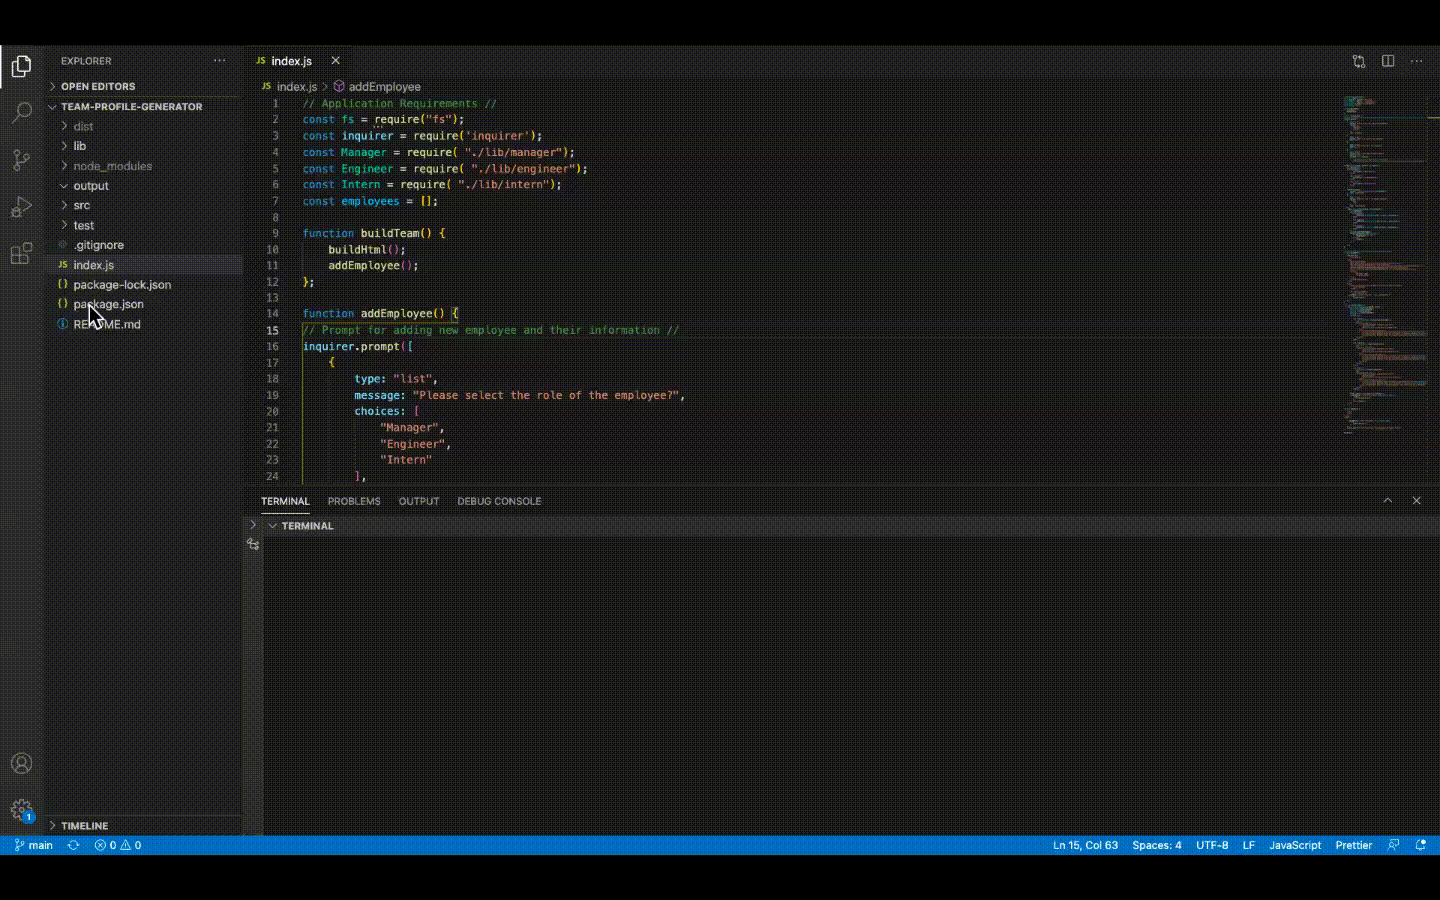Open the Manage gear settings icon
This screenshot has height=900, width=1440.
[x=21, y=810]
